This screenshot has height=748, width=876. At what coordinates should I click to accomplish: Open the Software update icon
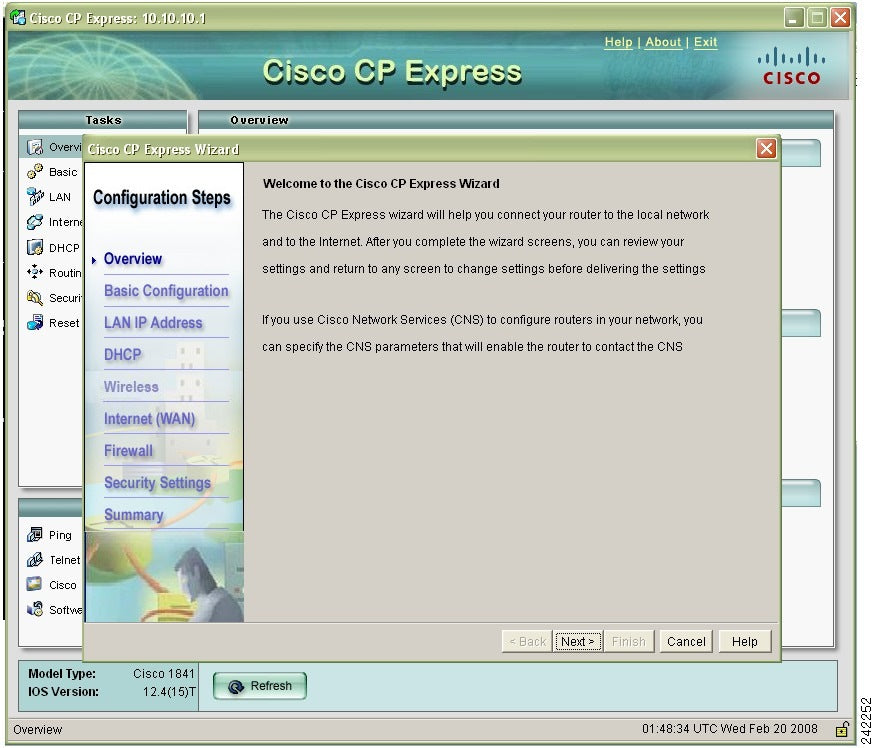(35, 609)
